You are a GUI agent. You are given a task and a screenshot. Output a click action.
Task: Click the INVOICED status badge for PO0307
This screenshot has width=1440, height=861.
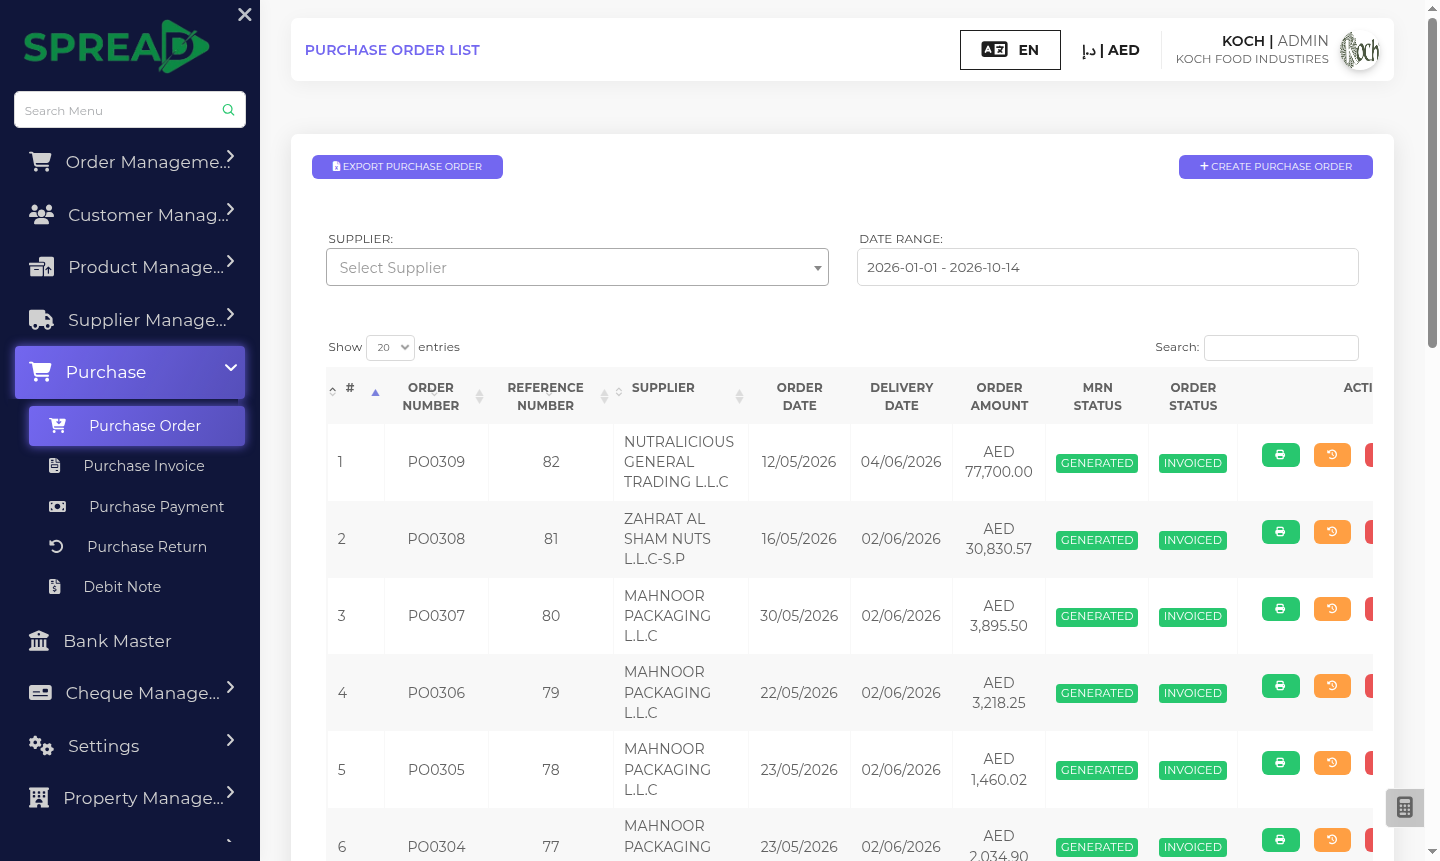pyautogui.click(x=1192, y=617)
